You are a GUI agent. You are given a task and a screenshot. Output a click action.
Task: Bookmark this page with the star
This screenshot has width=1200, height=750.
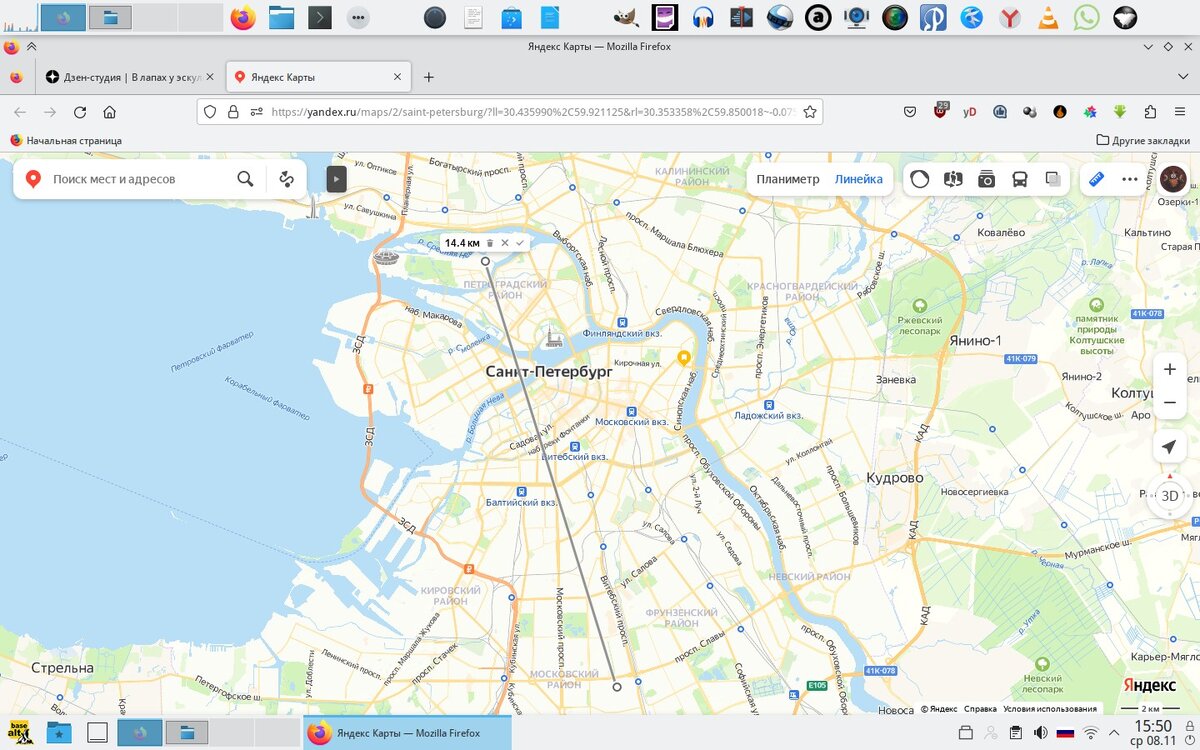click(x=810, y=112)
